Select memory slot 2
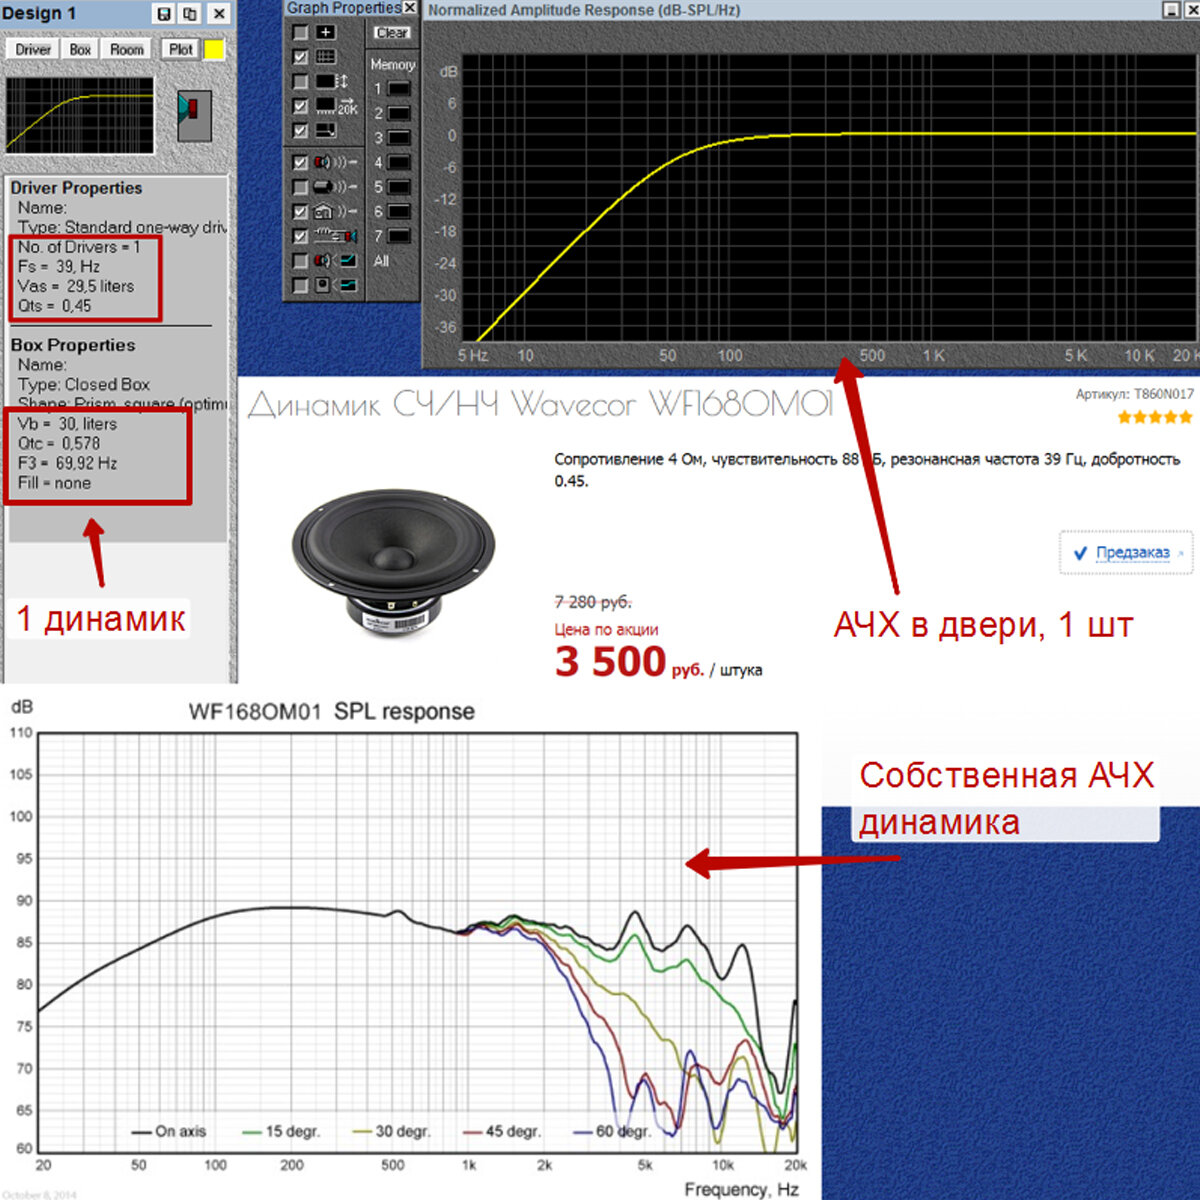This screenshot has width=1200, height=1200. tap(399, 114)
